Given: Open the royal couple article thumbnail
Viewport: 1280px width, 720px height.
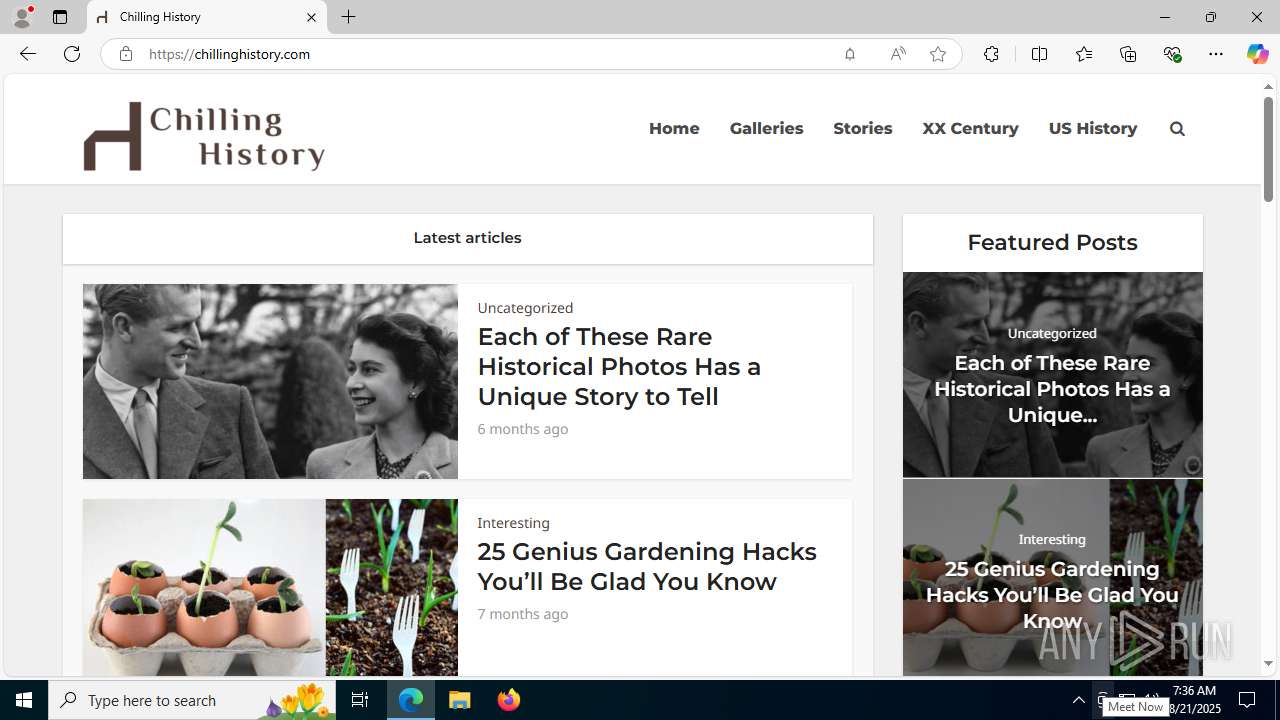Looking at the screenshot, I should 270,381.
